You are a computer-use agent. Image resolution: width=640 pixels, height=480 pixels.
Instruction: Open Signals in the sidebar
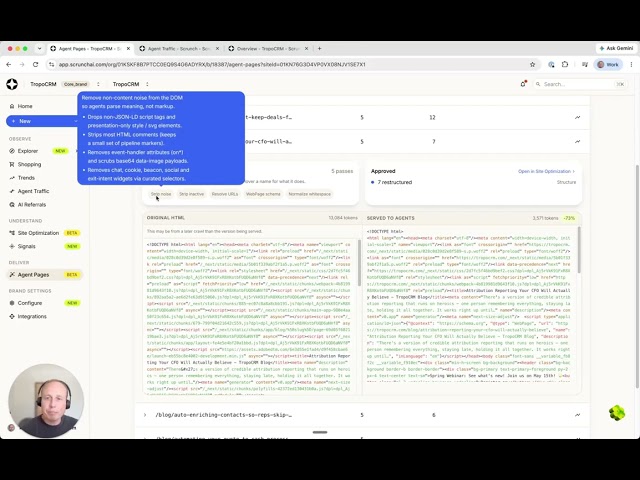(27, 247)
